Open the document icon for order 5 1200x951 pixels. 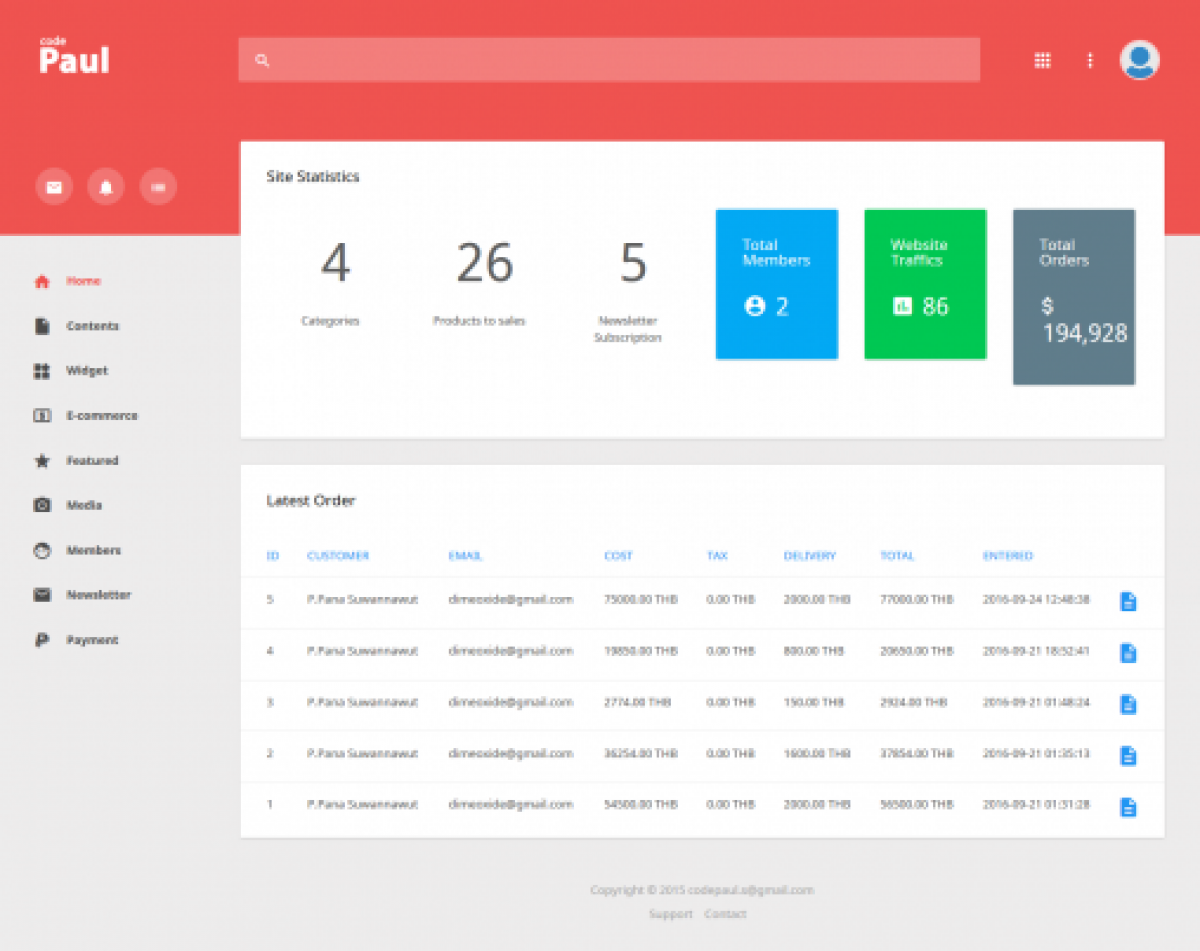coord(1128,601)
